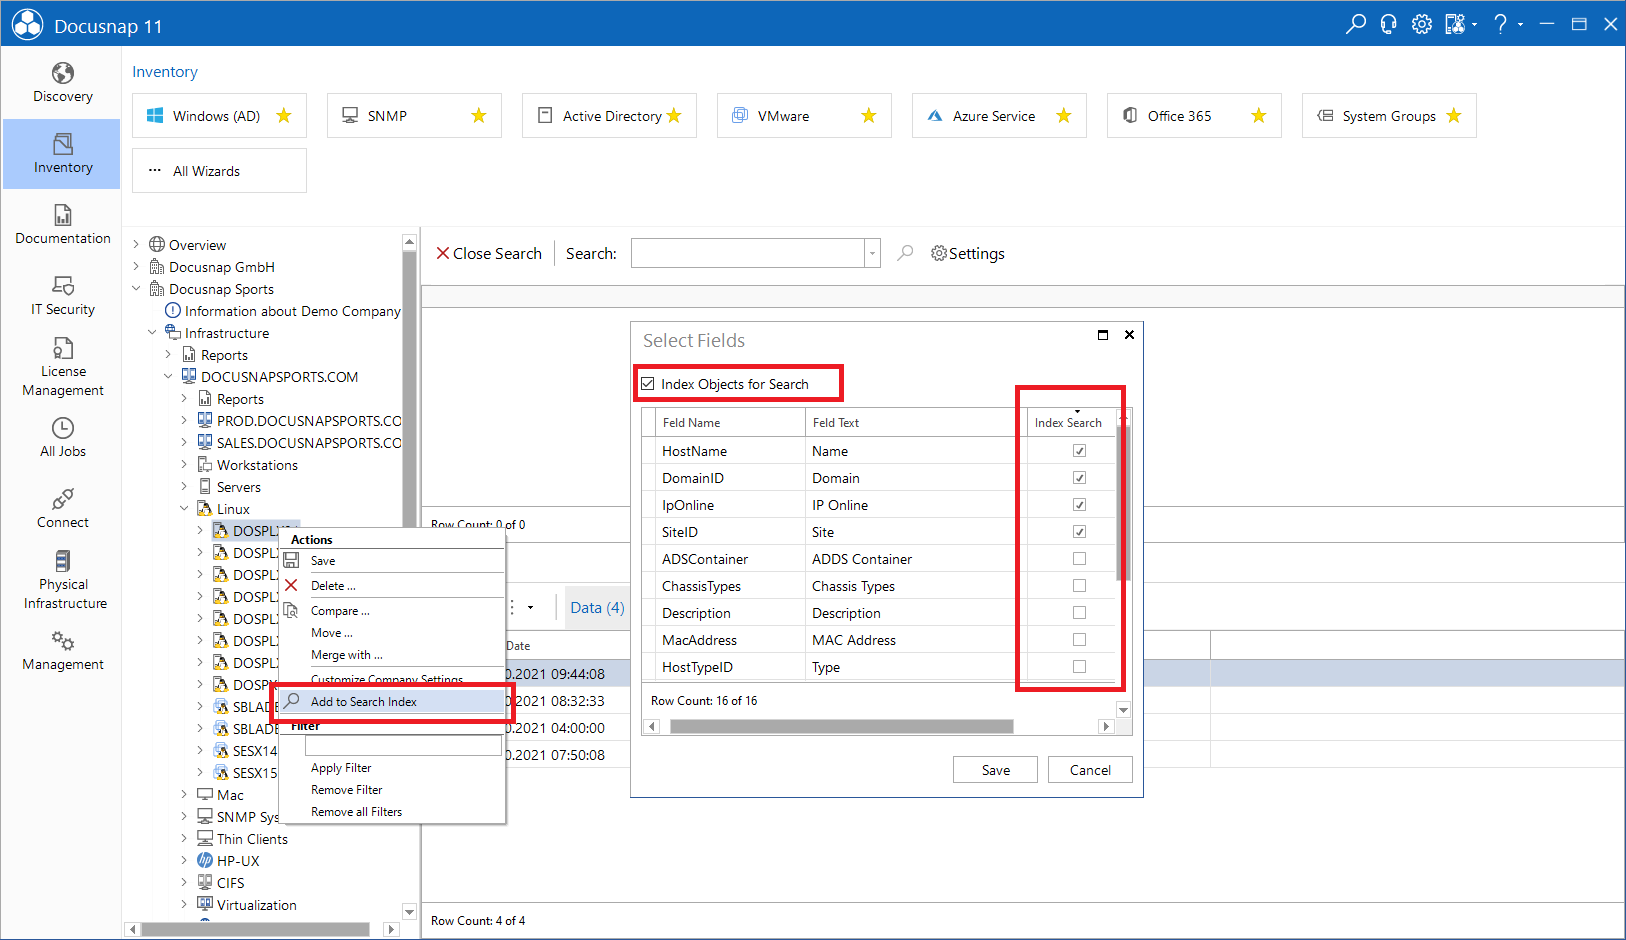Viewport: 1626px width, 940px height.
Task: Open License Management module
Action: click(x=62, y=367)
